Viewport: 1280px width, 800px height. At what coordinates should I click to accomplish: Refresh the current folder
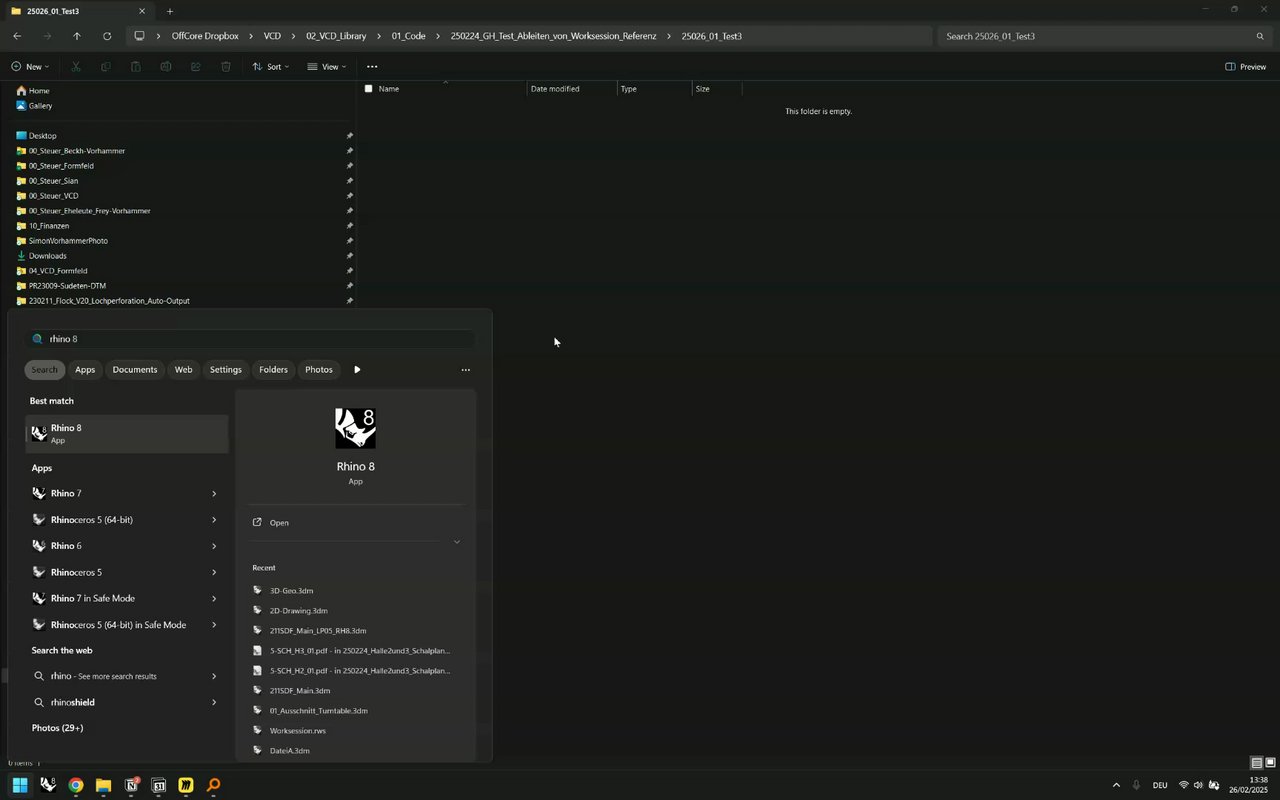point(107,36)
